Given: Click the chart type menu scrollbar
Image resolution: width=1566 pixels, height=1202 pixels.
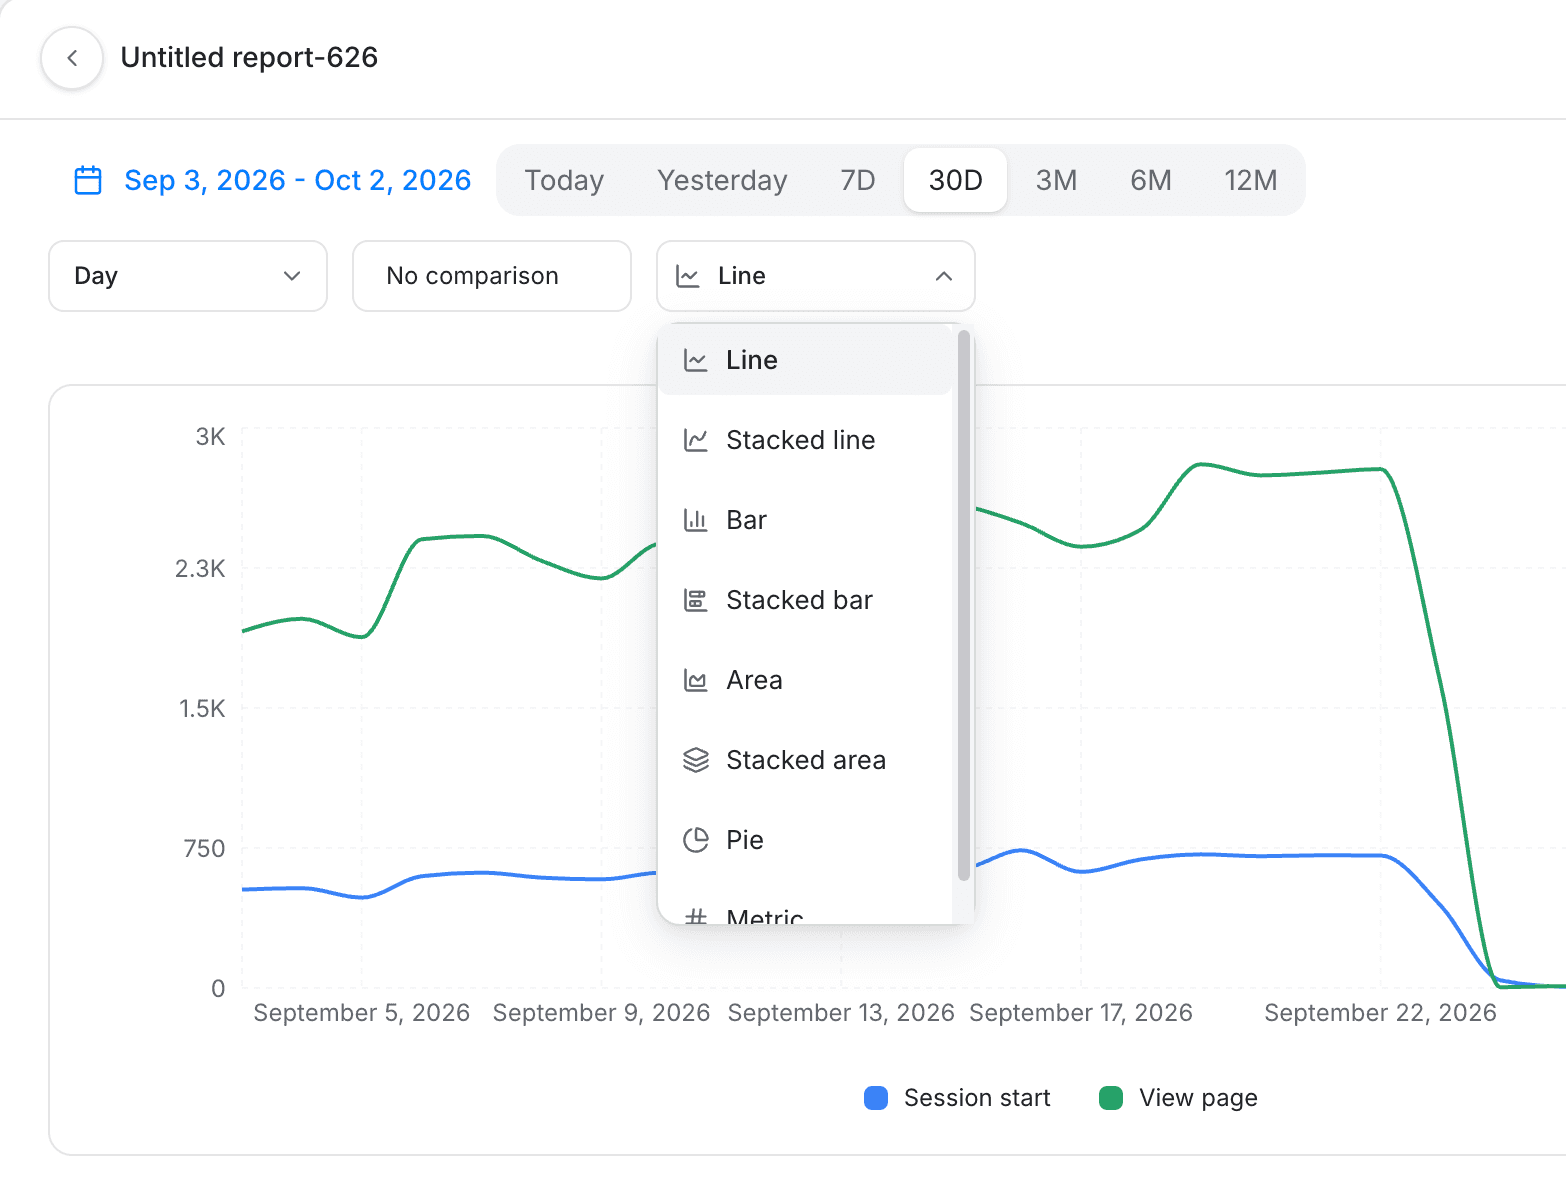Looking at the screenshot, I should [964, 605].
